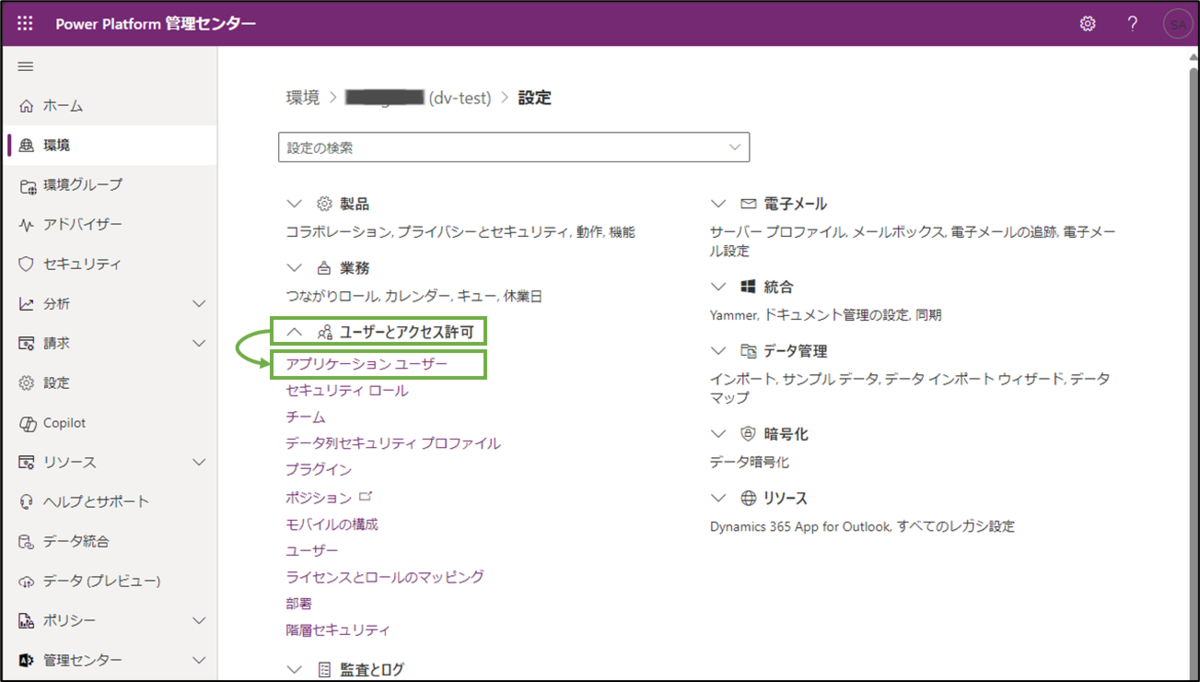This screenshot has height=682, width=1200.
Task: Click the 製品 gear icon
Action: (324, 204)
